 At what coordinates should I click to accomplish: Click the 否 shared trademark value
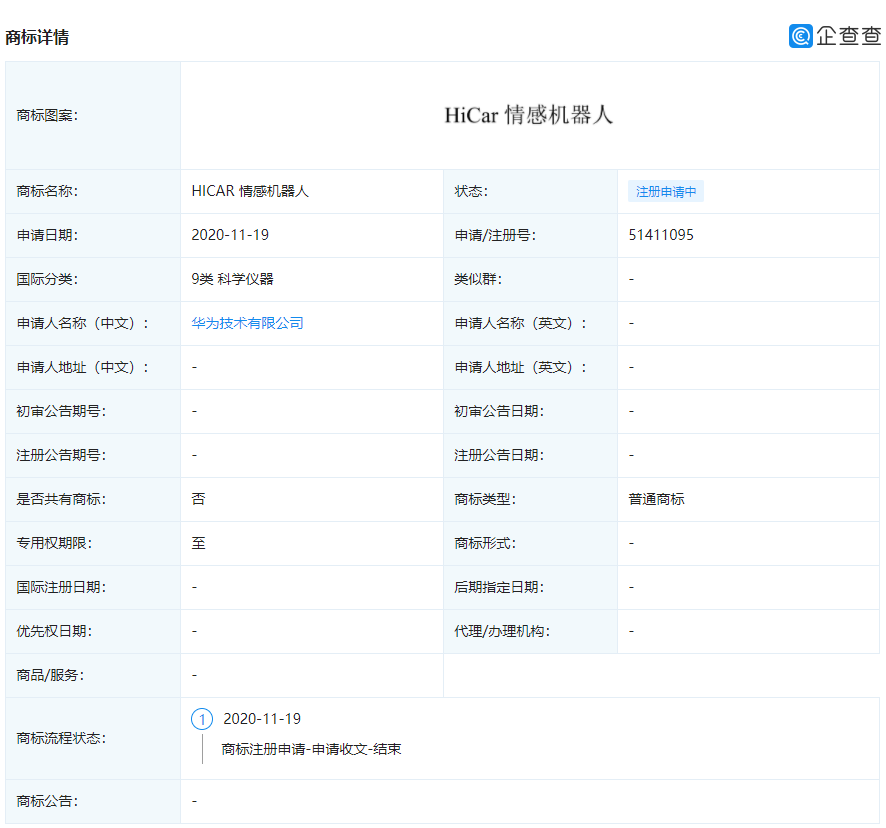[198, 499]
